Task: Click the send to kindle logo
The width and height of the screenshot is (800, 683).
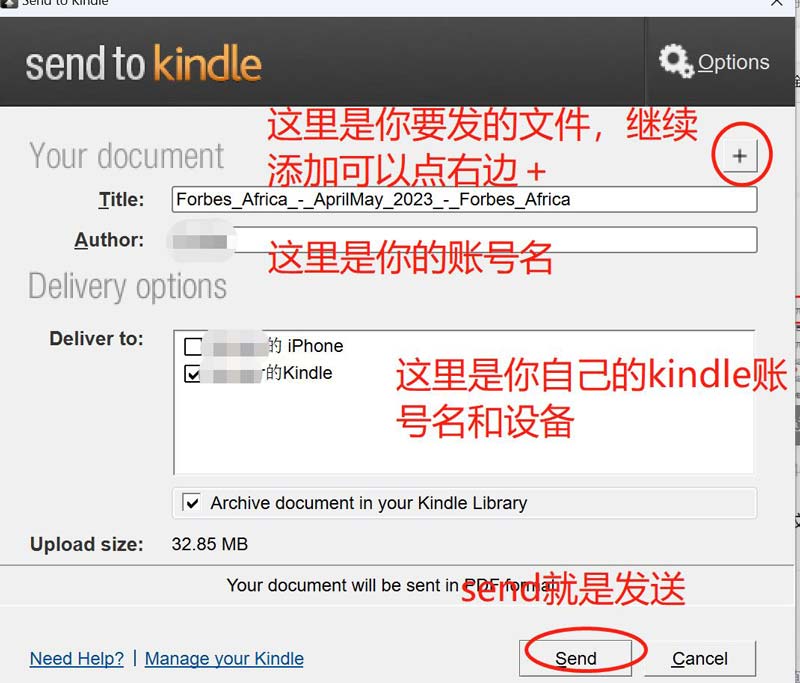Action: [143, 64]
